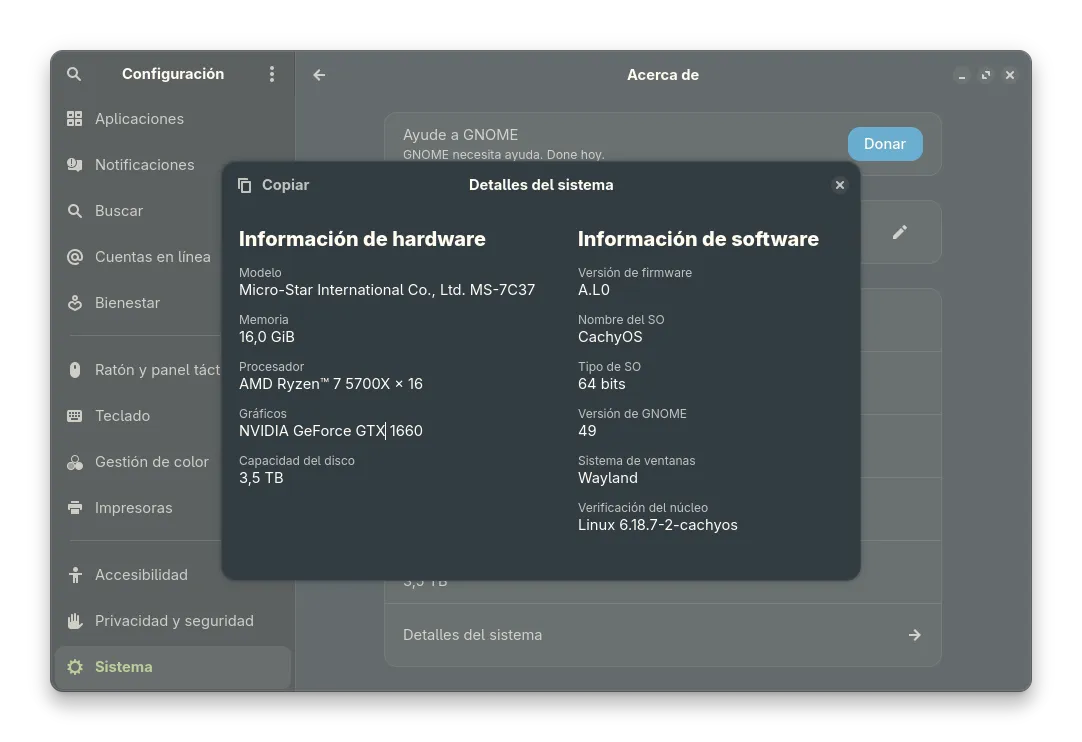
Task: Open Buscar settings panel
Action: 119,211
